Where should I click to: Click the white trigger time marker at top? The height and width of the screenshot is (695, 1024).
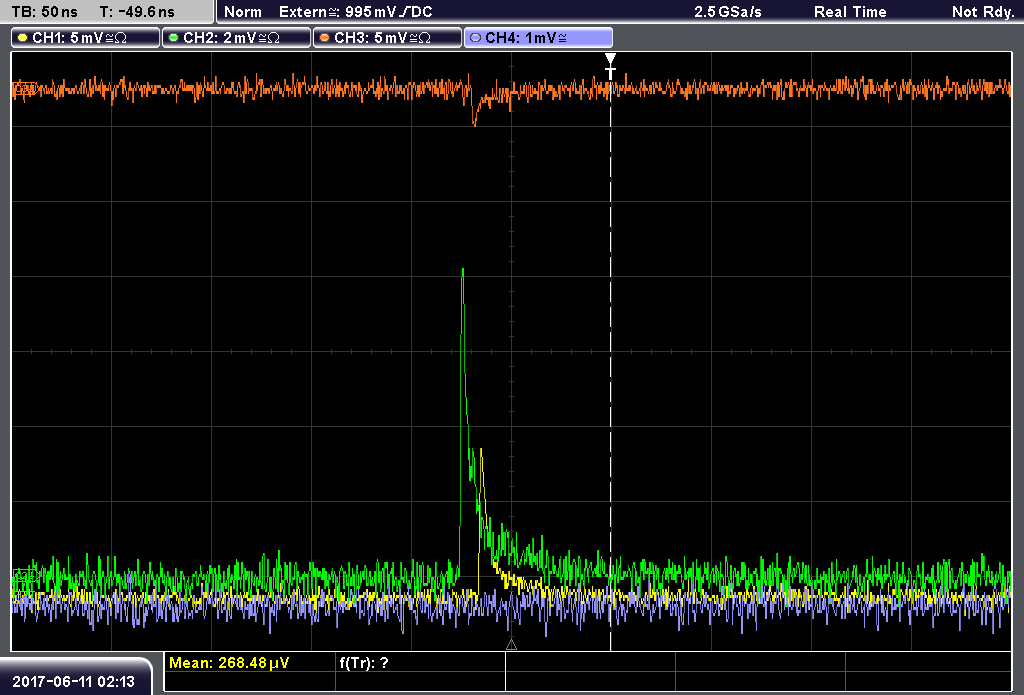coord(611,66)
